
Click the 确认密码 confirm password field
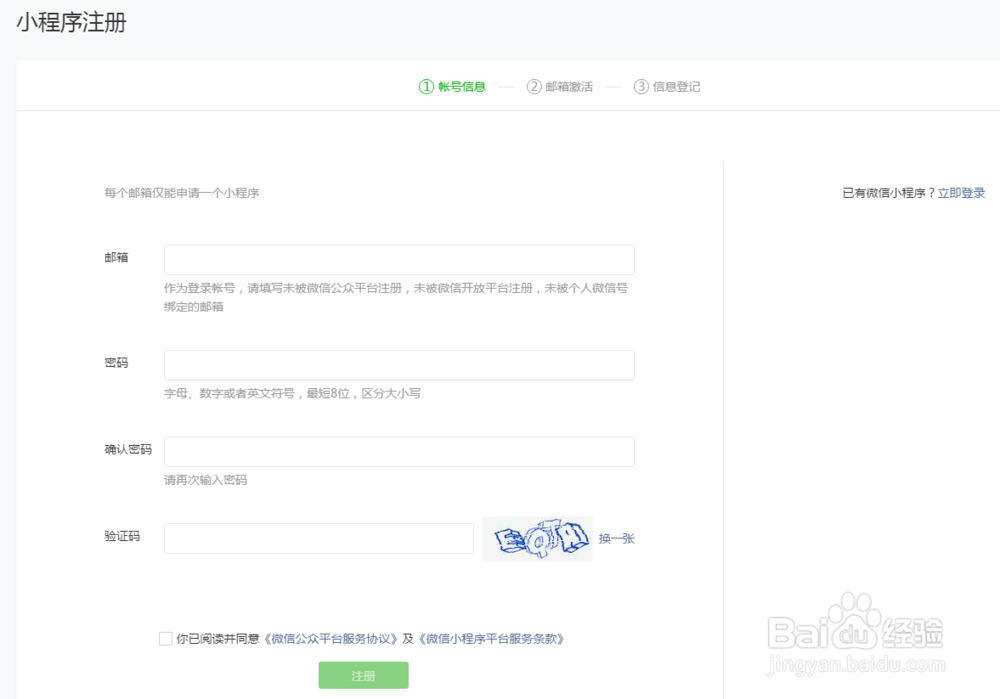[x=399, y=452]
